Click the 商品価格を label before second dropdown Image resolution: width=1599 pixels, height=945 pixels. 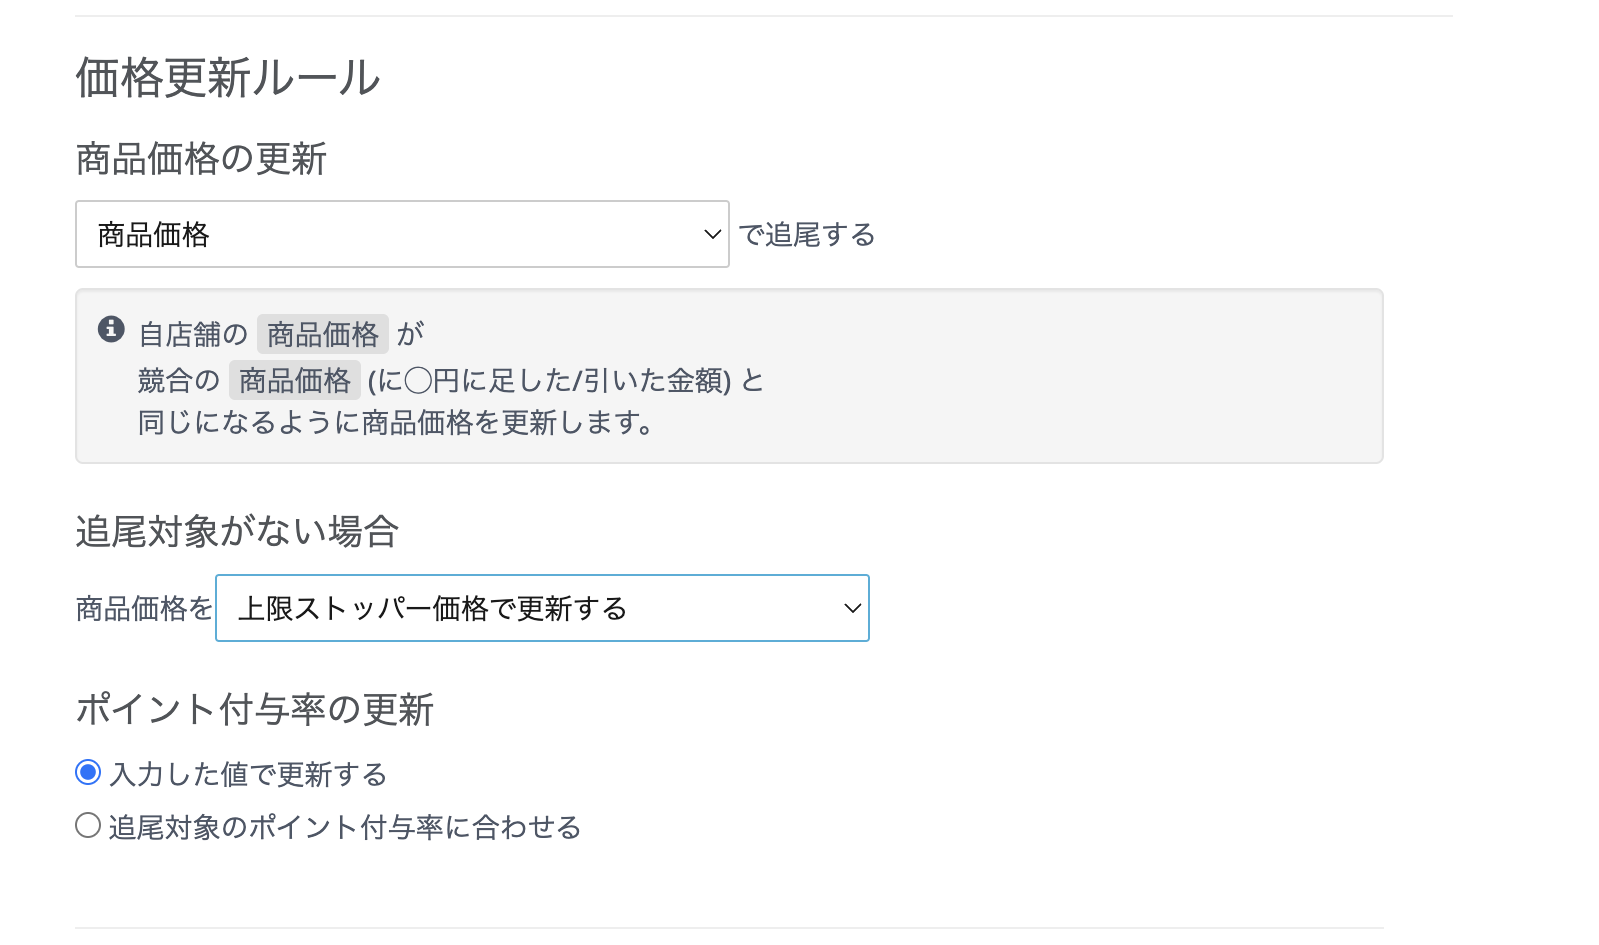click(x=144, y=608)
